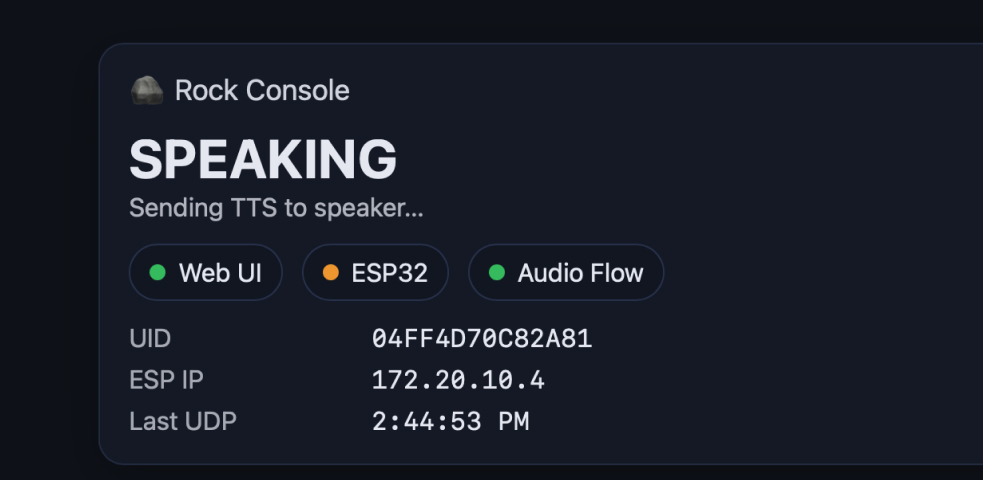Viewport: 983px width, 480px height.
Task: Select the Audio Flow status pill
Action: click(565, 273)
